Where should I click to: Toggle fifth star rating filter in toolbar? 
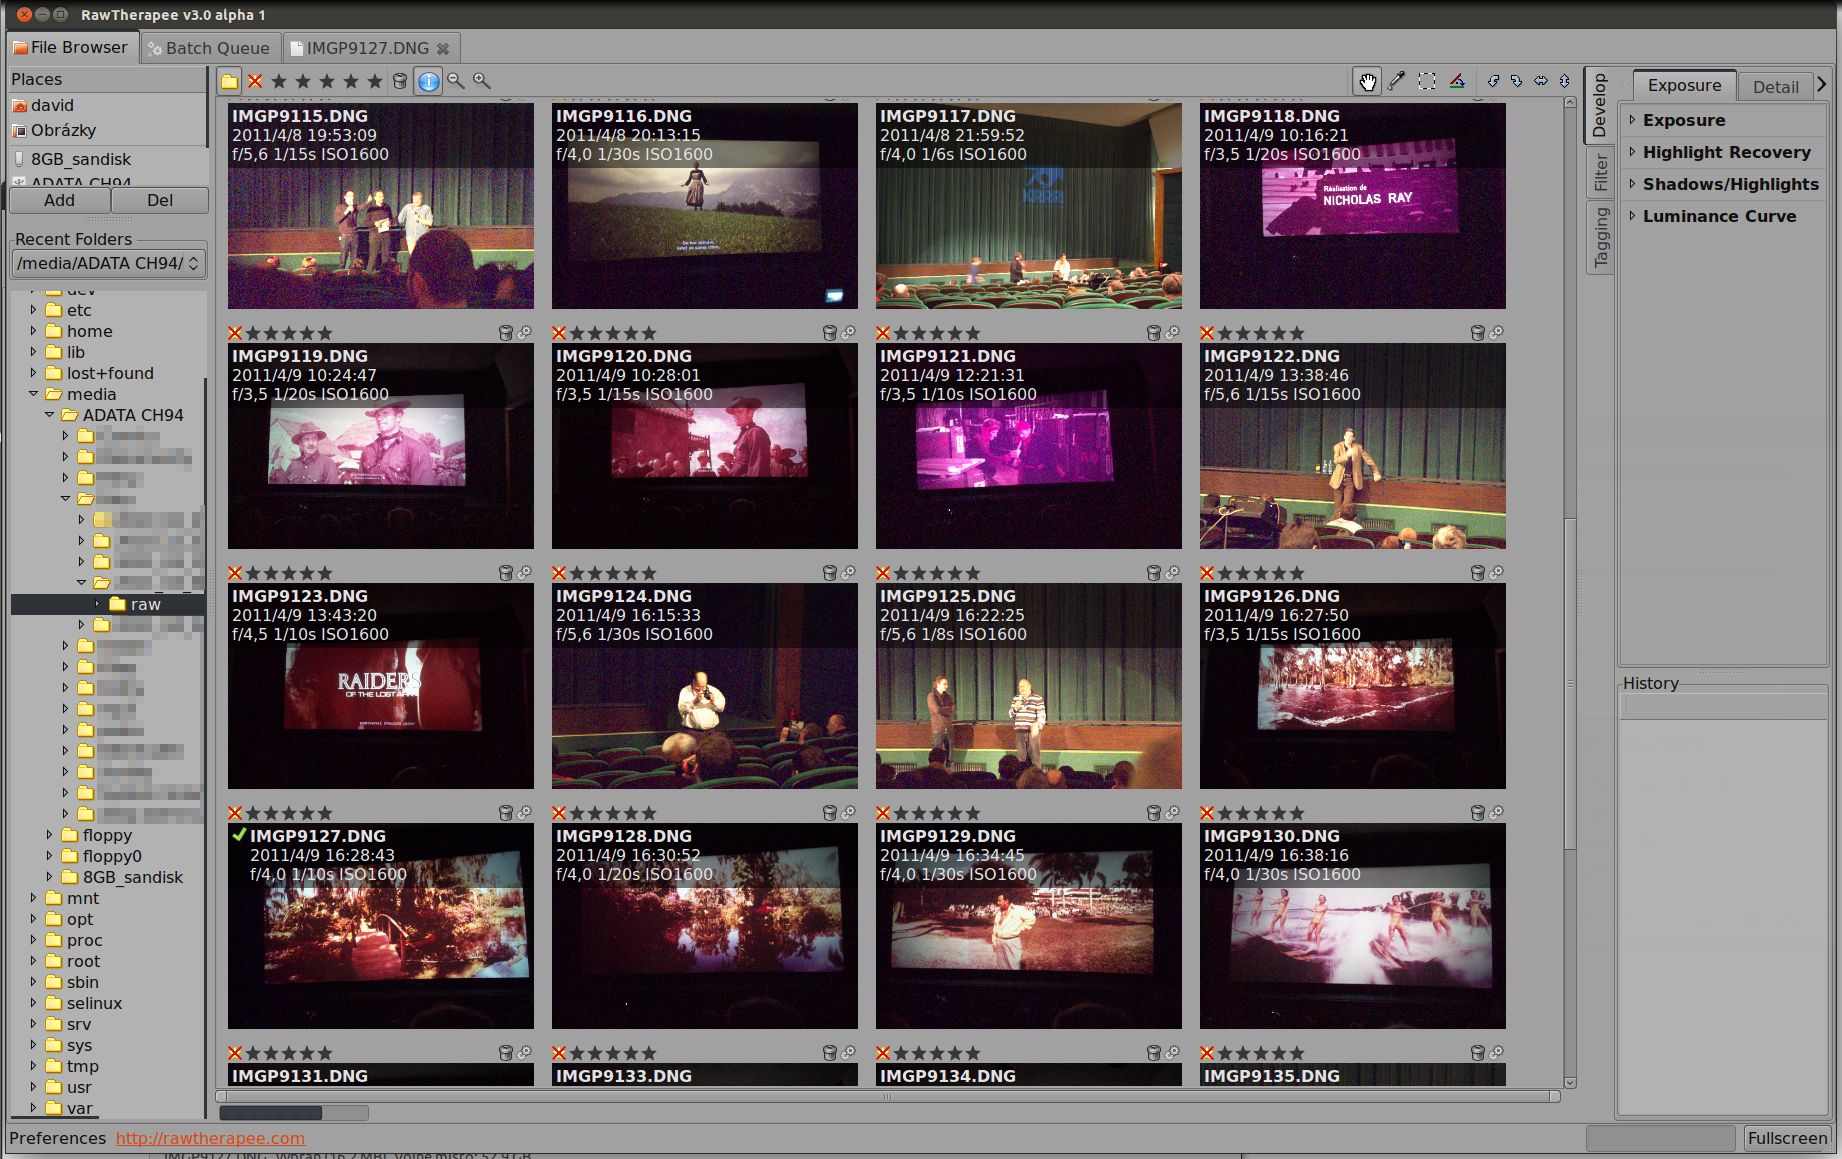coord(375,81)
